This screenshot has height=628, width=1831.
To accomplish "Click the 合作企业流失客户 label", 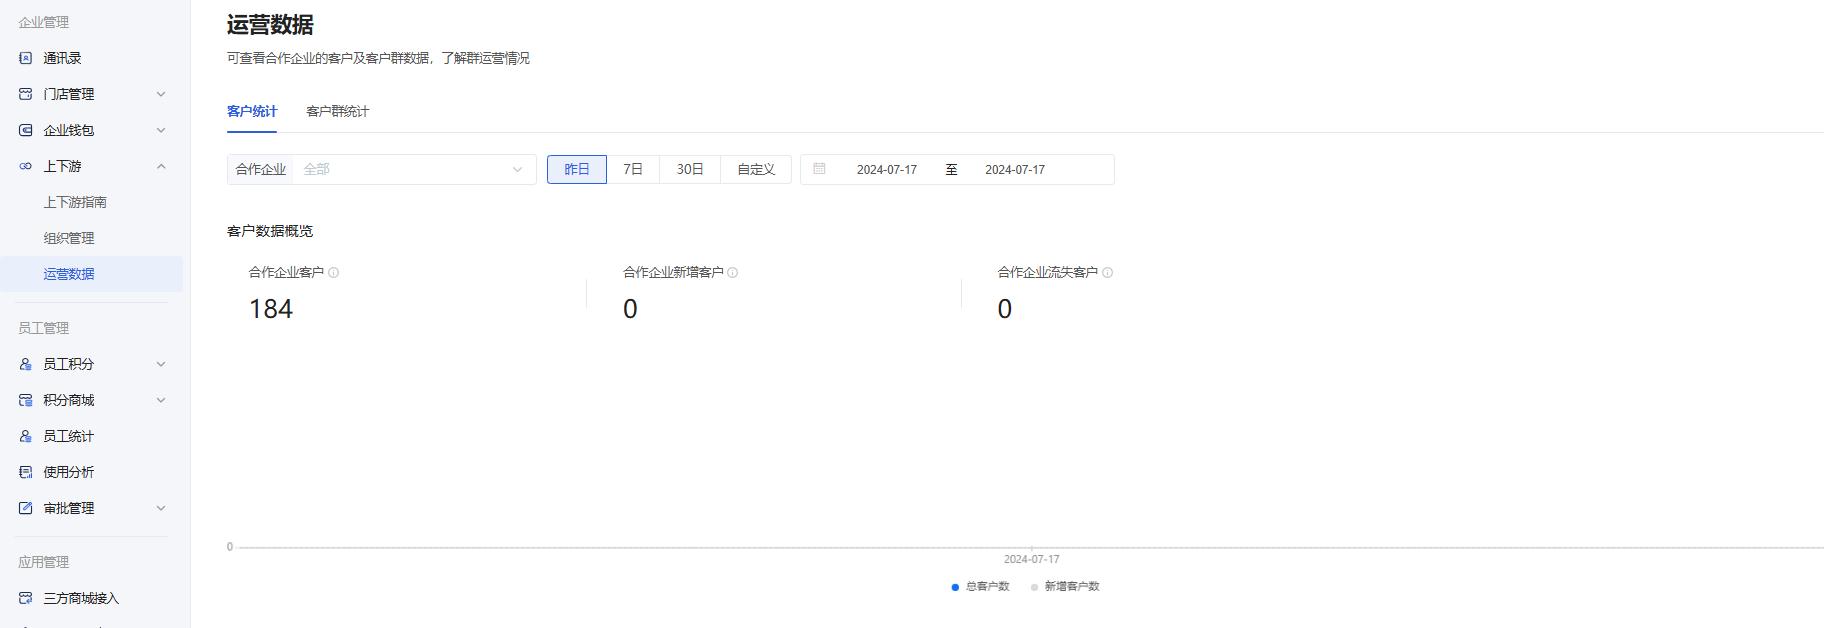I will pyautogui.click(x=1048, y=272).
